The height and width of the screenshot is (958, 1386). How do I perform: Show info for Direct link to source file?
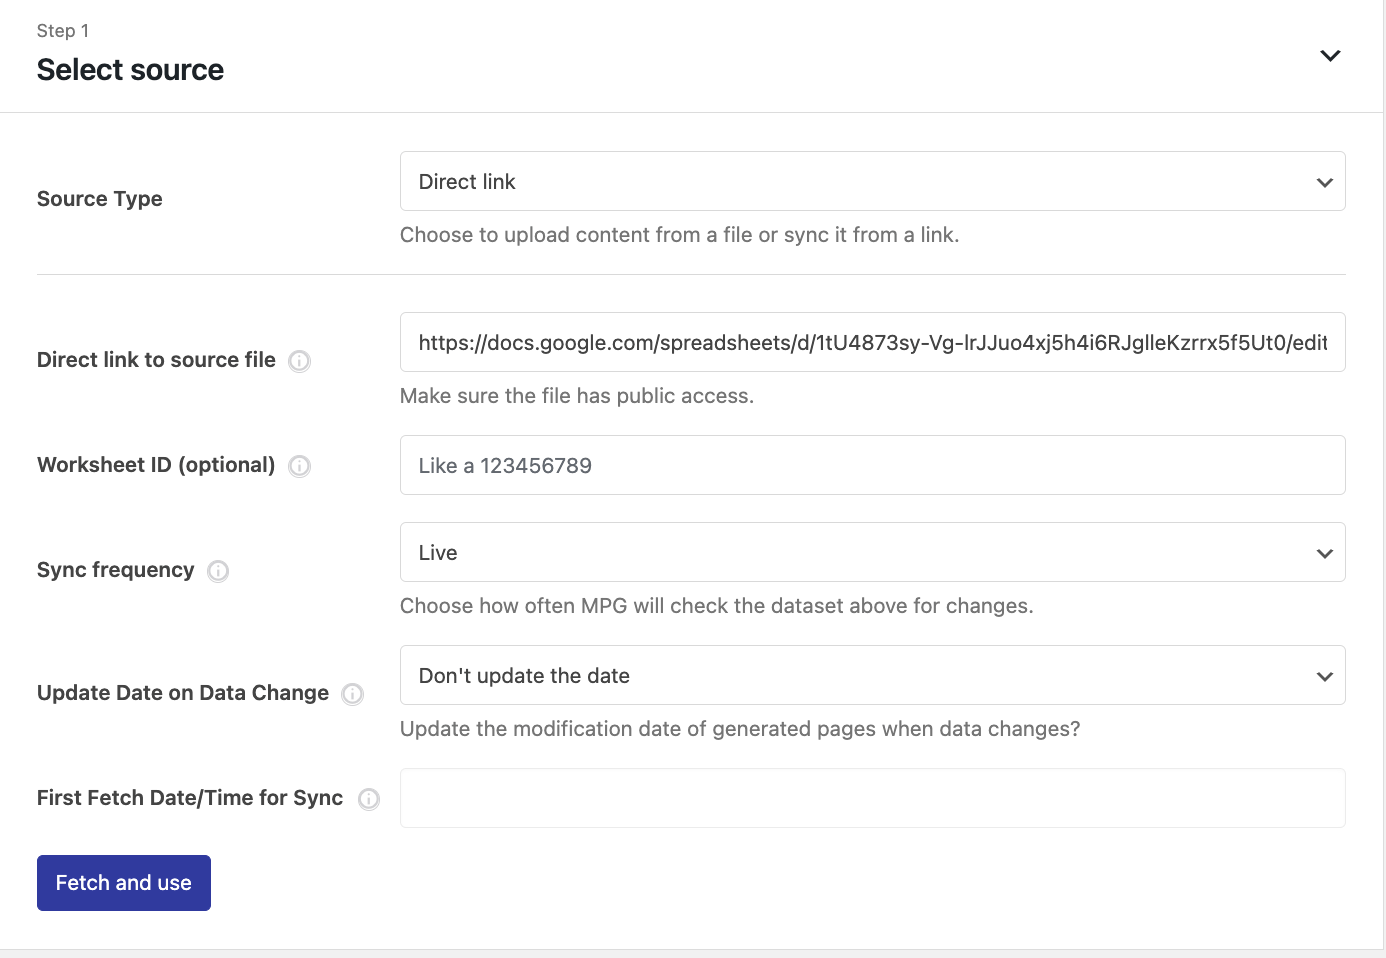point(299,361)
